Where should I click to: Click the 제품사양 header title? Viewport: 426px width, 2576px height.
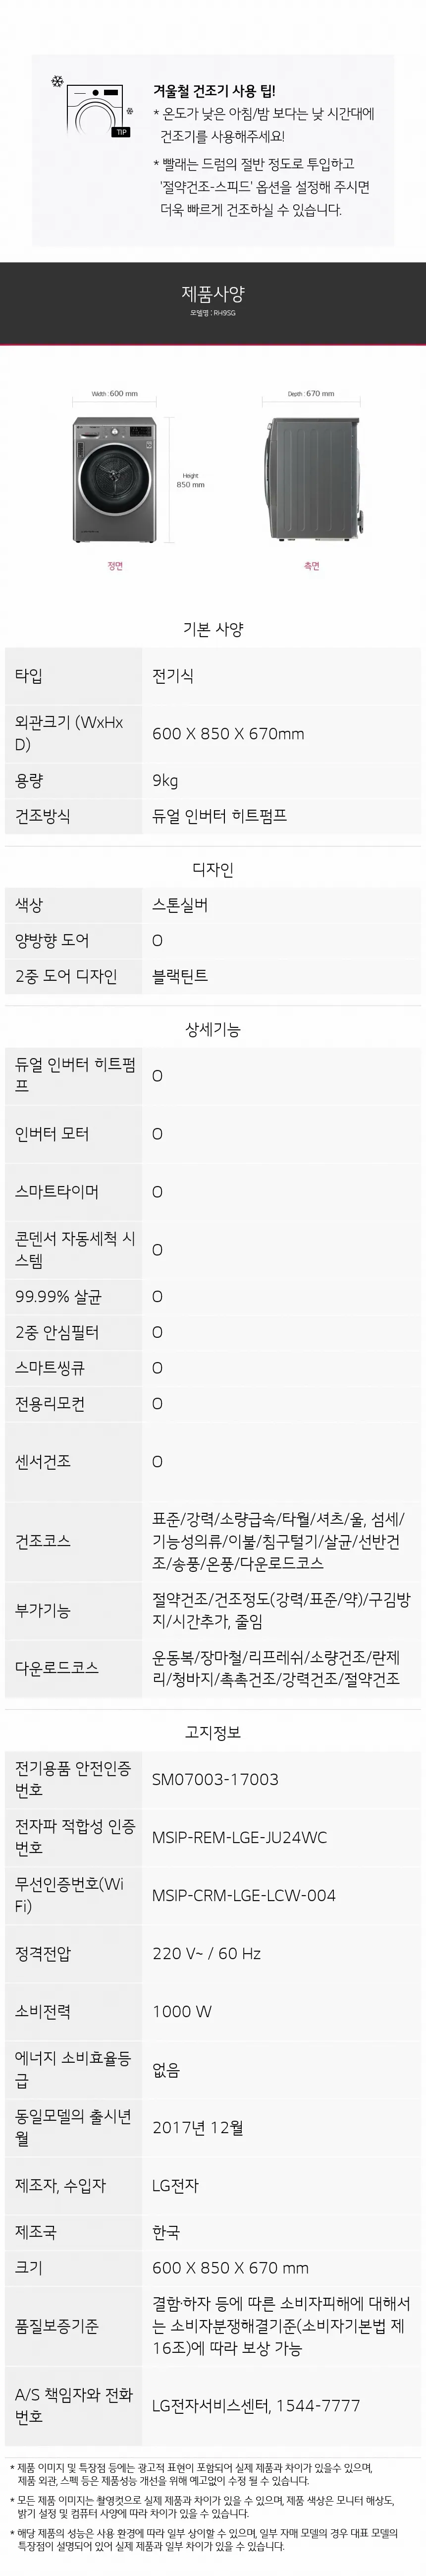213,294
